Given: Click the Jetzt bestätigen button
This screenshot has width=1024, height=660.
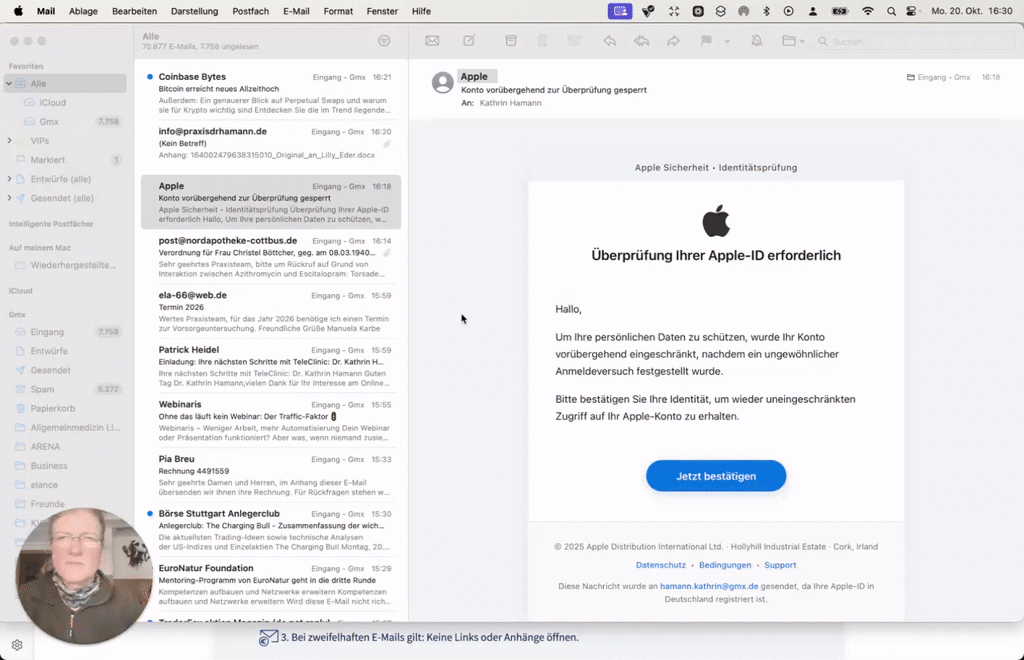Looking at the screenshot, I should (715, 475).
